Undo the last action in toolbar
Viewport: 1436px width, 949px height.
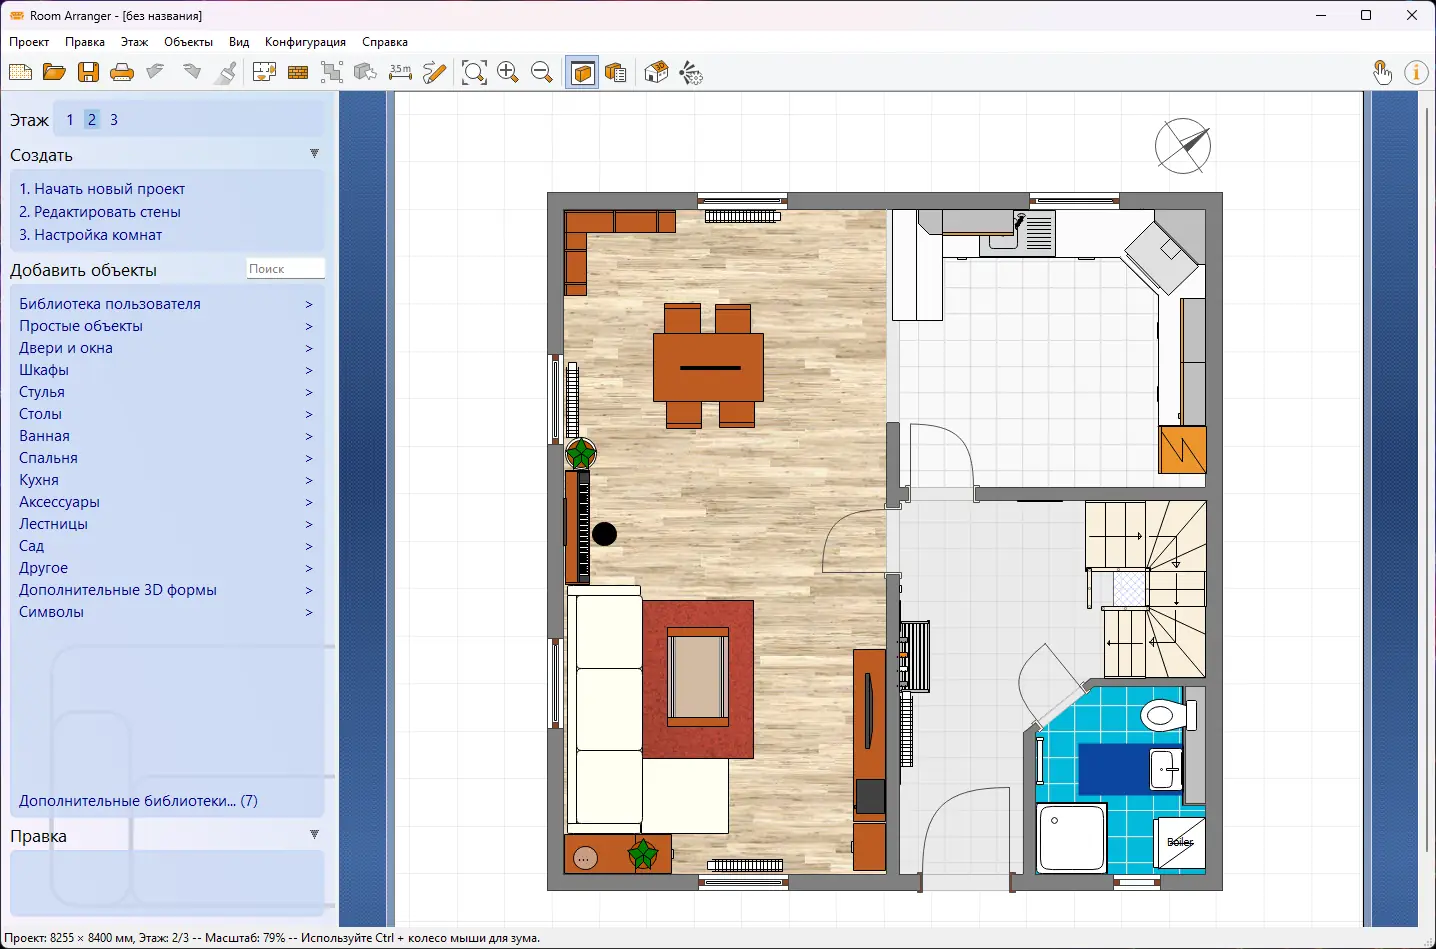(x=156, y=72)
